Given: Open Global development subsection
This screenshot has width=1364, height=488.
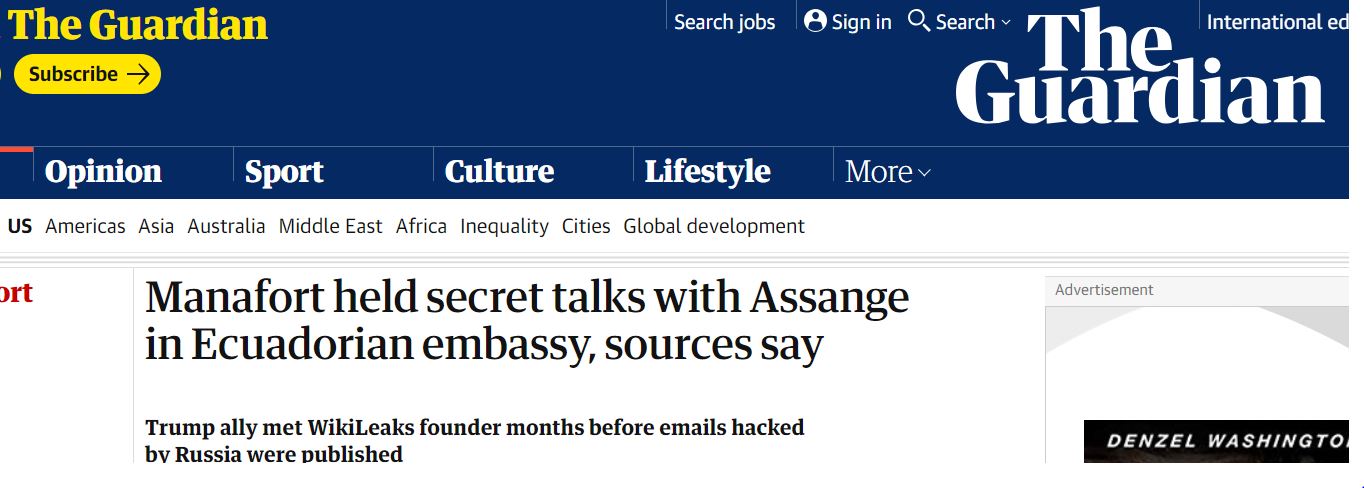Looking at the screenshot, I should click(x=713, y=226).
